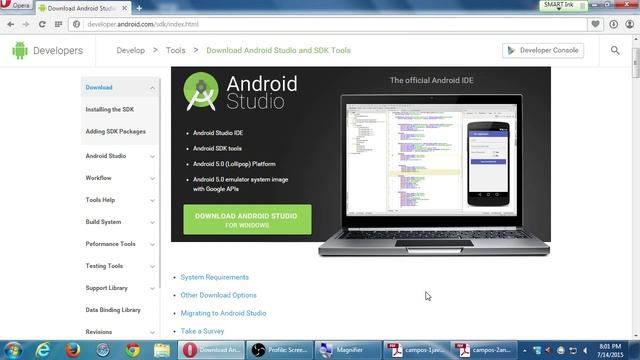Click Download Android Studio for Windows button
Image resolution: width=640 pixels, height=360 pixels.
[247, 220]
